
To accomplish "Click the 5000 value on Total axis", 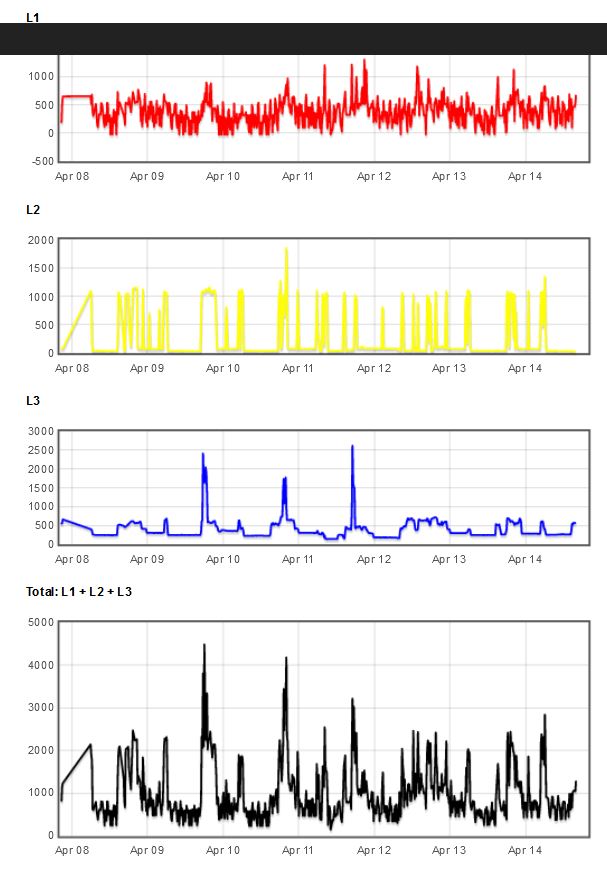I will (41, 622).
